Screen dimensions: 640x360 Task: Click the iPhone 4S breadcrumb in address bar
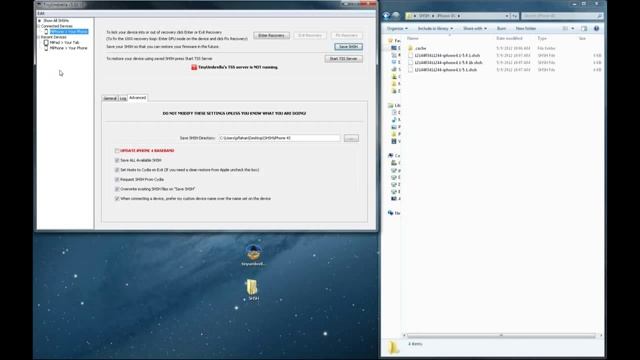click(x=447, y=16)
